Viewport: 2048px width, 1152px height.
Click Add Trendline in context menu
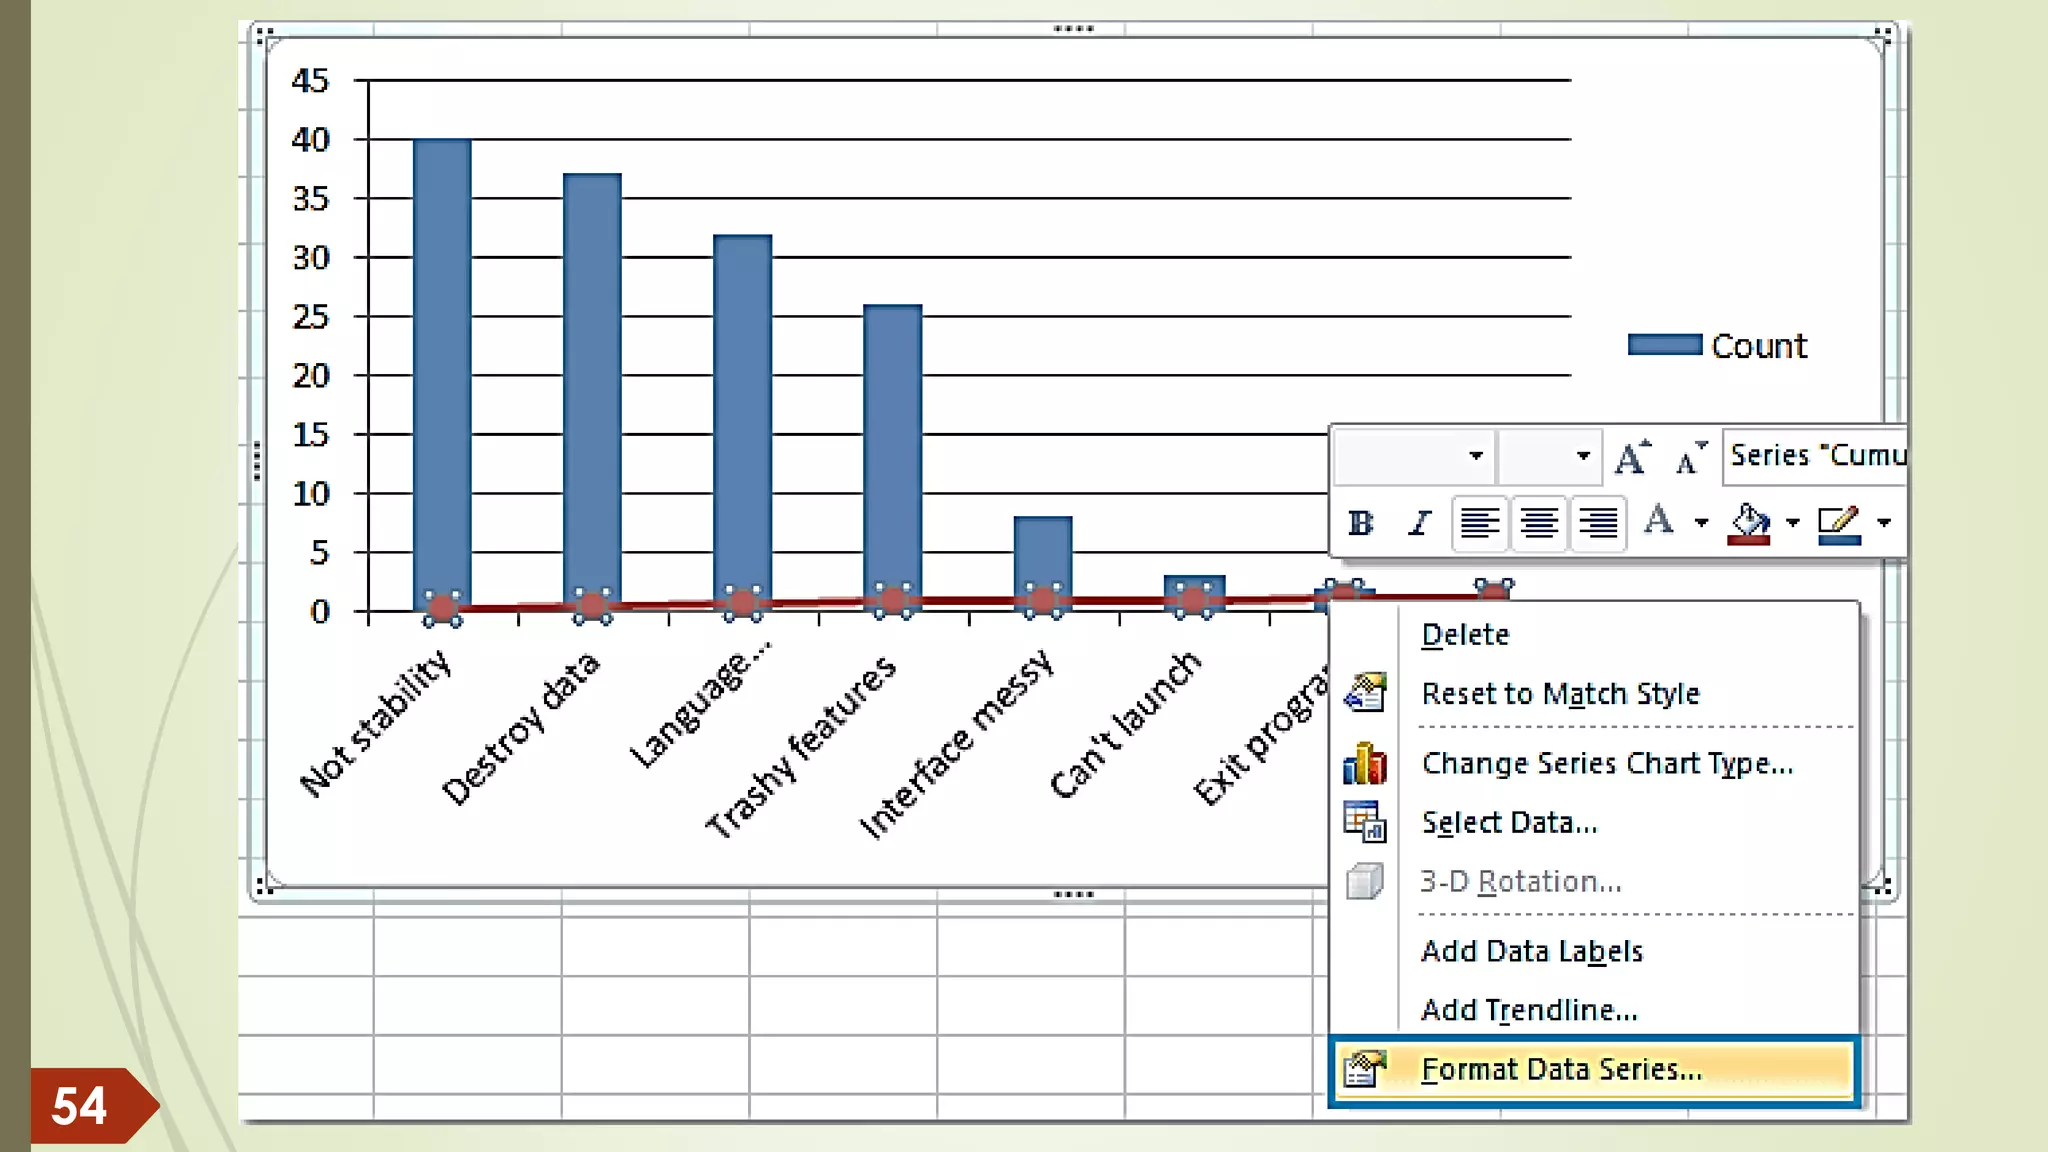(x=1529, y=1010)
